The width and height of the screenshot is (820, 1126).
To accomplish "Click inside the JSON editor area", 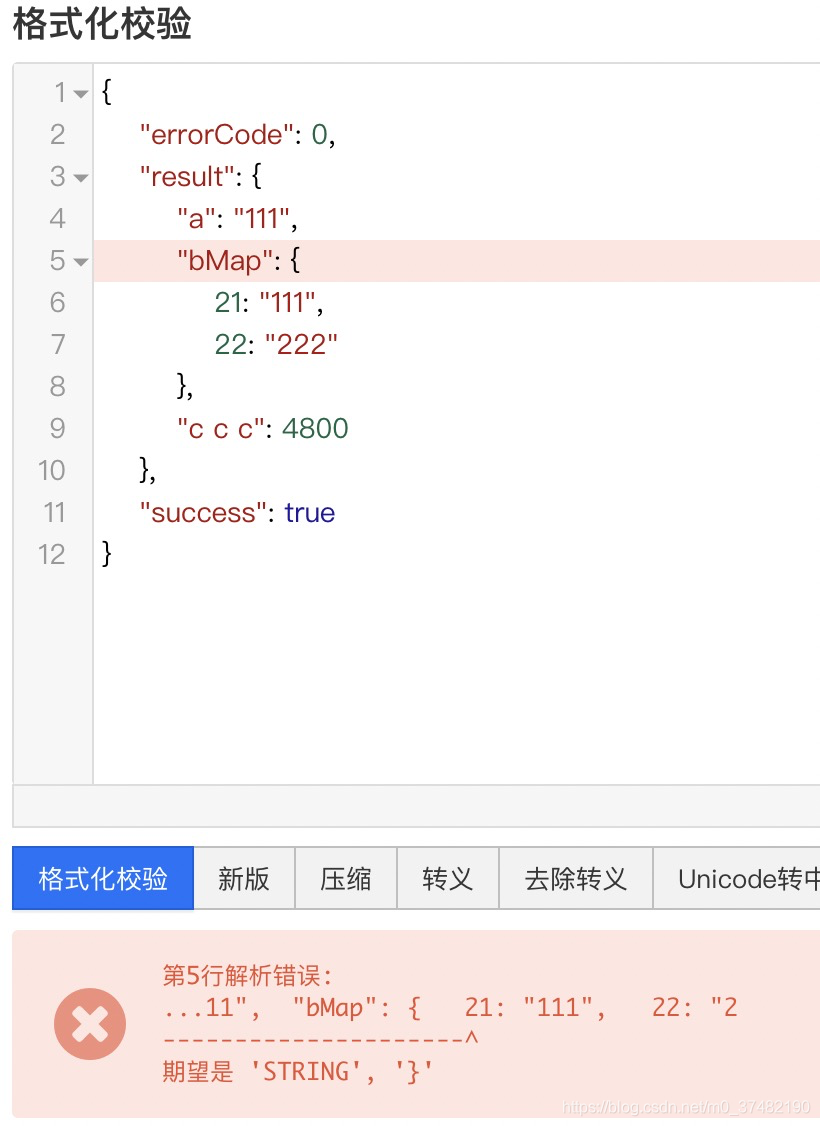I will click(x=400, y=650).
